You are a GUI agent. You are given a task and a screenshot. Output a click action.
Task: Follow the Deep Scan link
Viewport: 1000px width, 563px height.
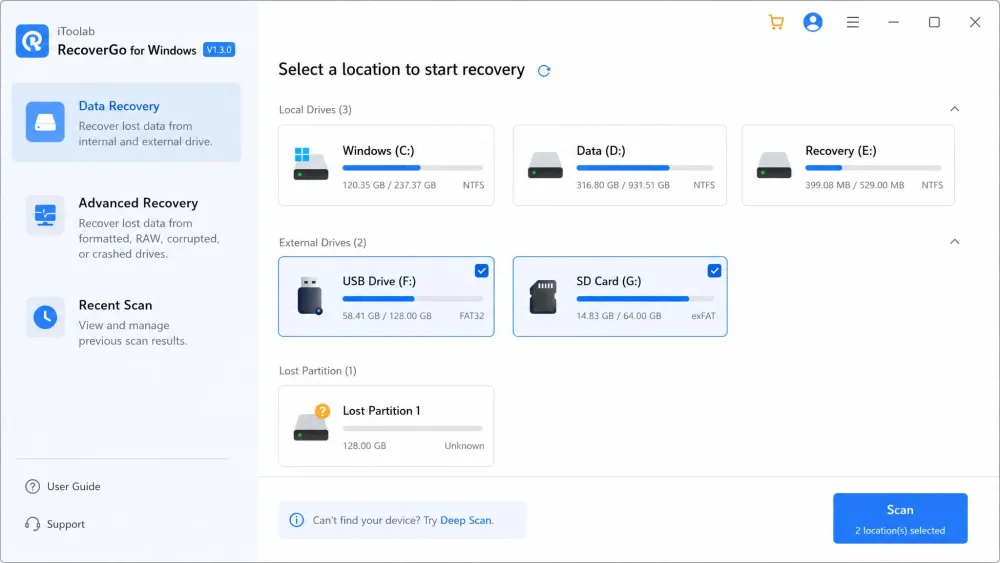click(x=466, y=520)
